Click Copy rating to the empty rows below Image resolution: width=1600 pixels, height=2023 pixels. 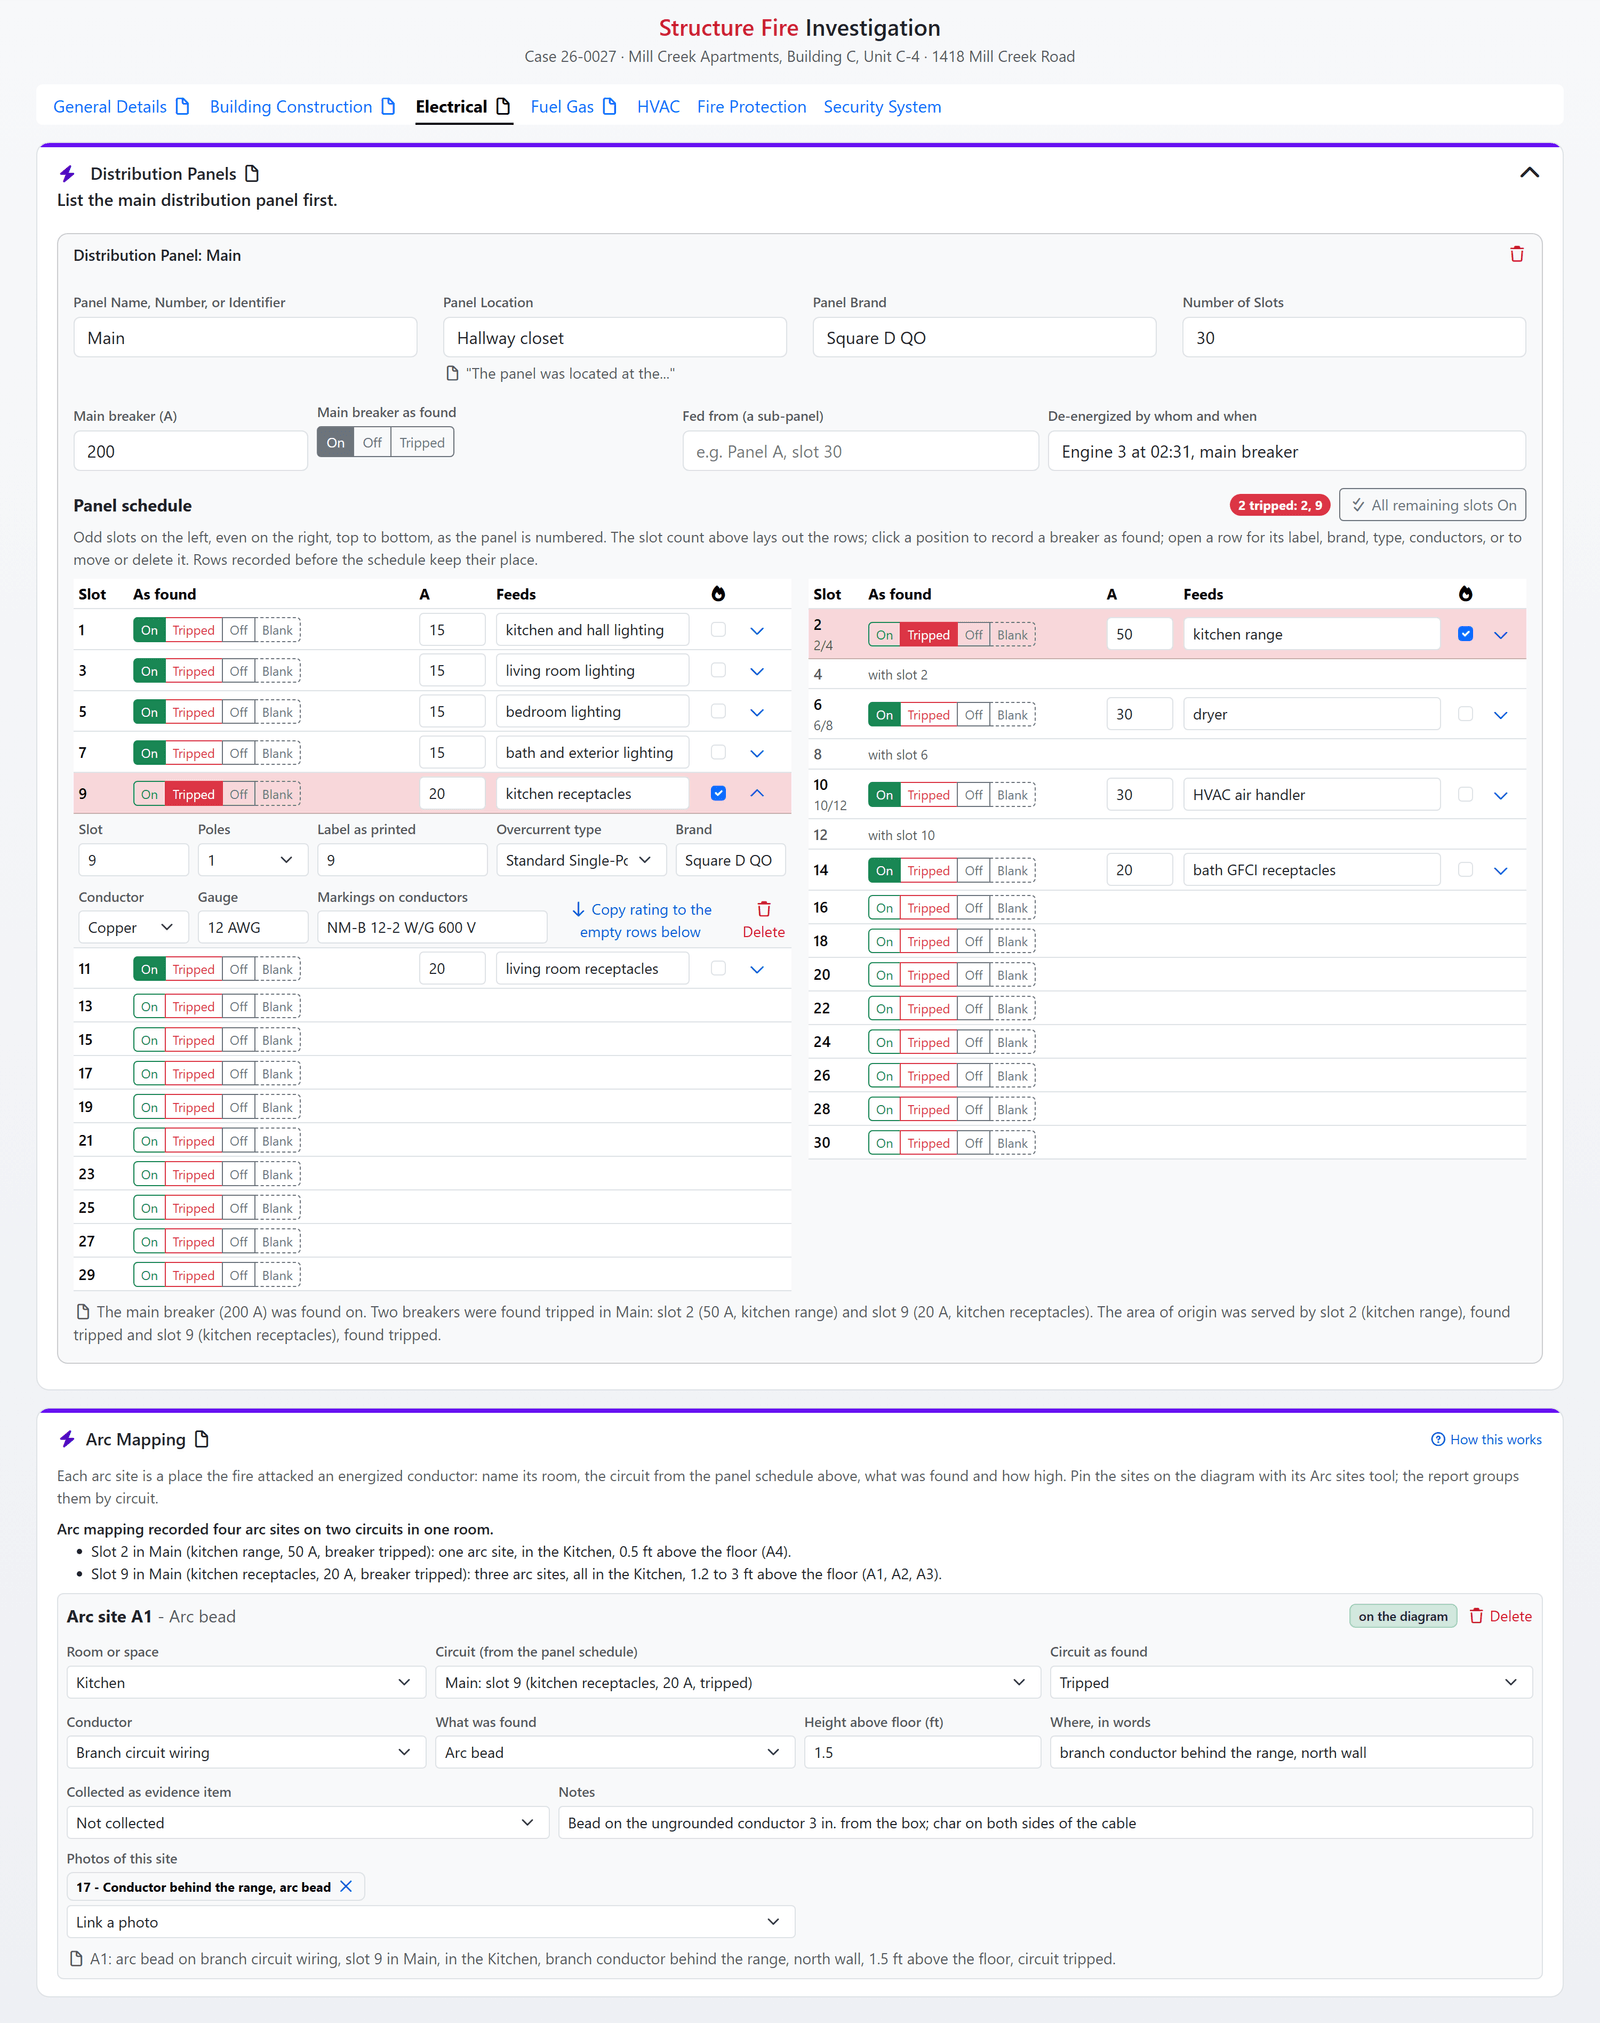click(642, 921)
